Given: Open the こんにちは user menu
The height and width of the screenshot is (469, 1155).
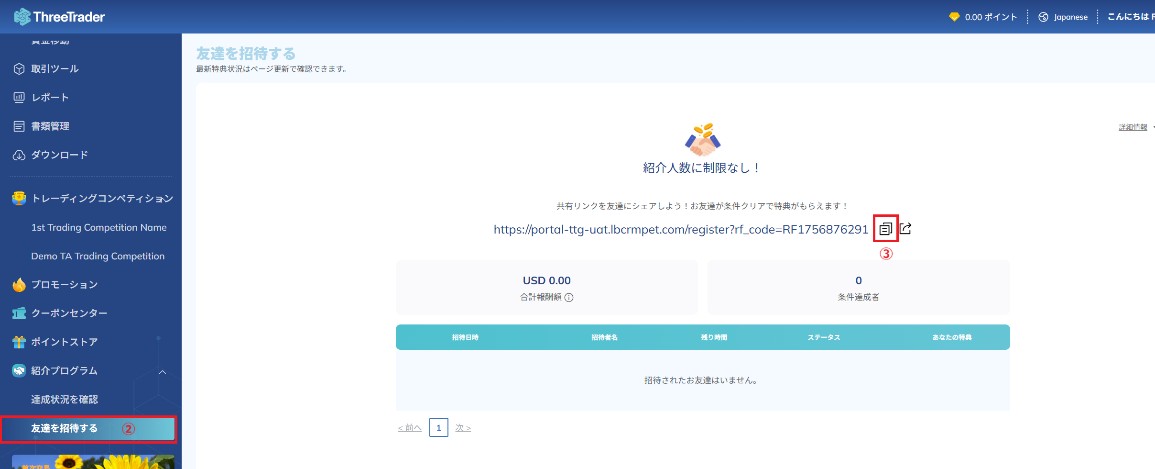Looking at the screenshot, I should pos(1131,17).
